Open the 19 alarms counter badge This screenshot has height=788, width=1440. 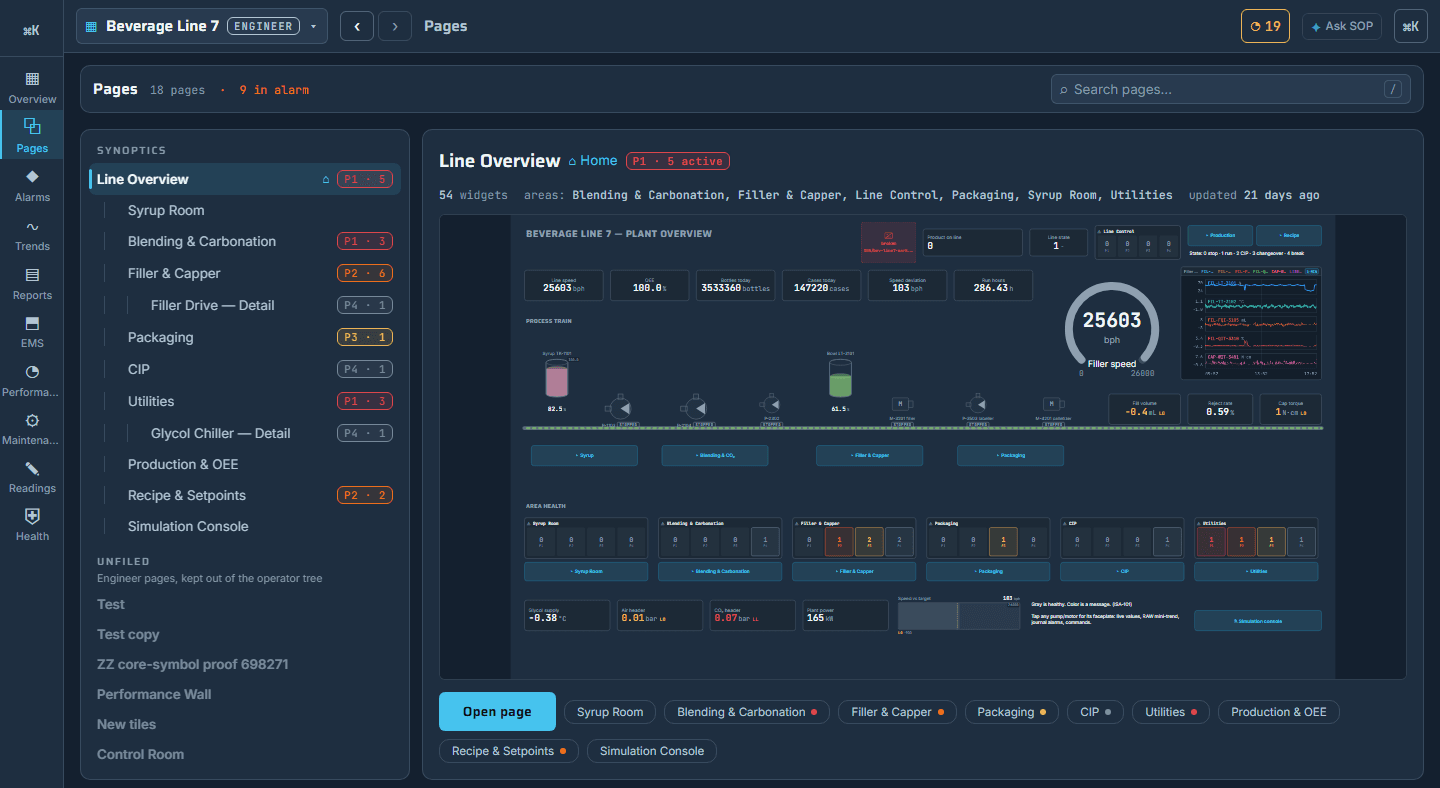point(1265,26)
